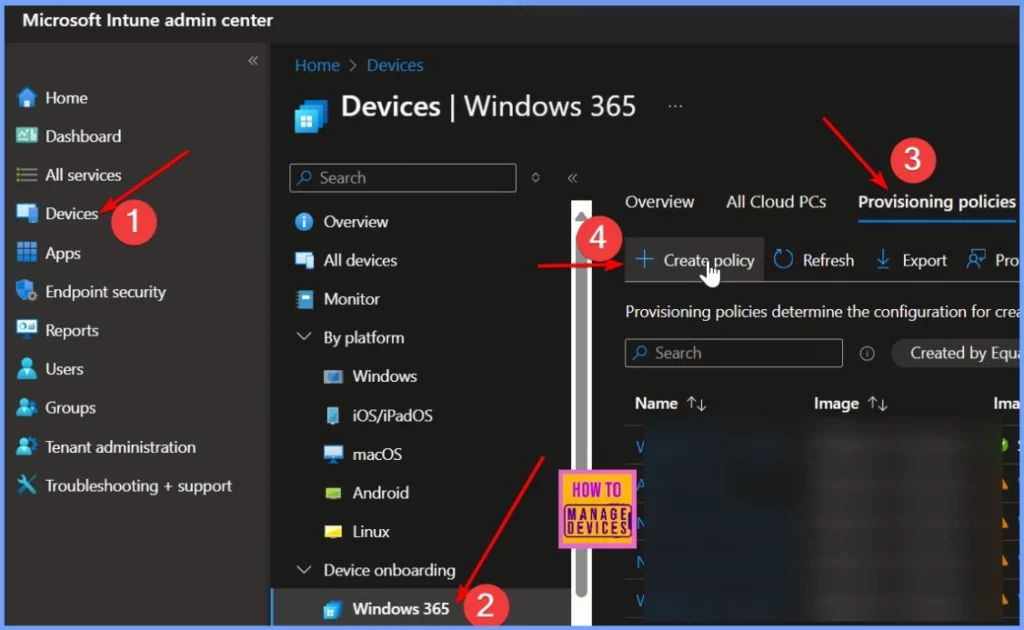Viewport: 1024px width, 630px height.
Task: Switch to the All Cloud PCs tab
Action: pyautogui.click(x=776, y=202)
